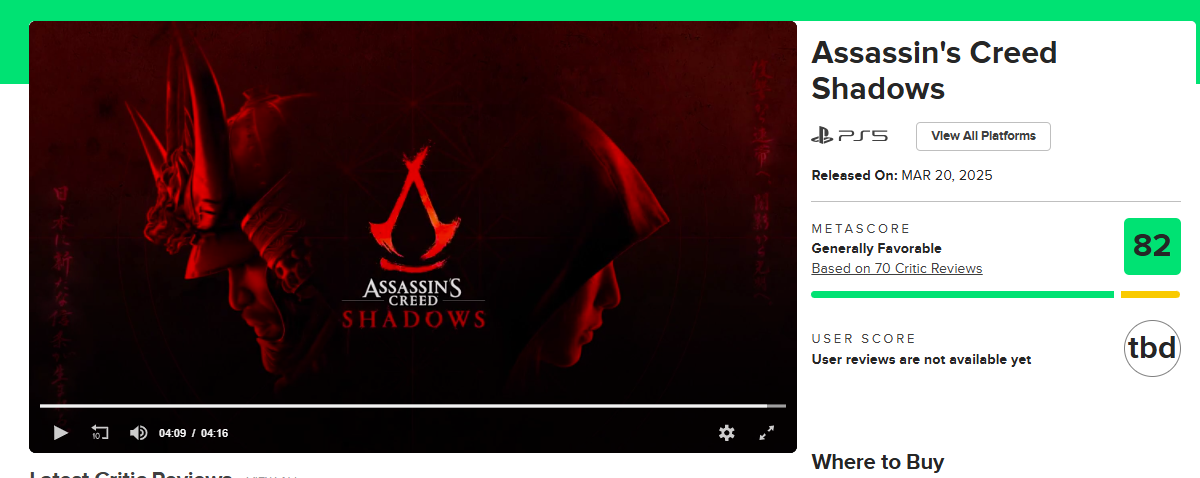Click the Assassin's Creed Shadows title heading
Viewport: 1200px width, 478px height.
coord(934,70)
